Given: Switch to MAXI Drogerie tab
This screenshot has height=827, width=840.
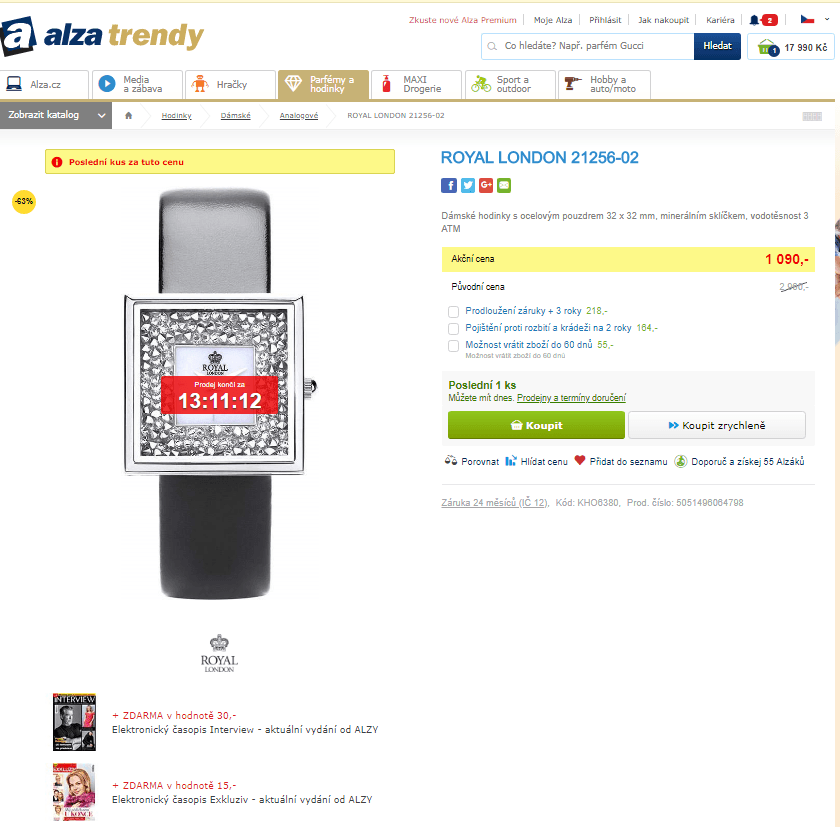Looking at the screenshot, I should pos(416,85).
